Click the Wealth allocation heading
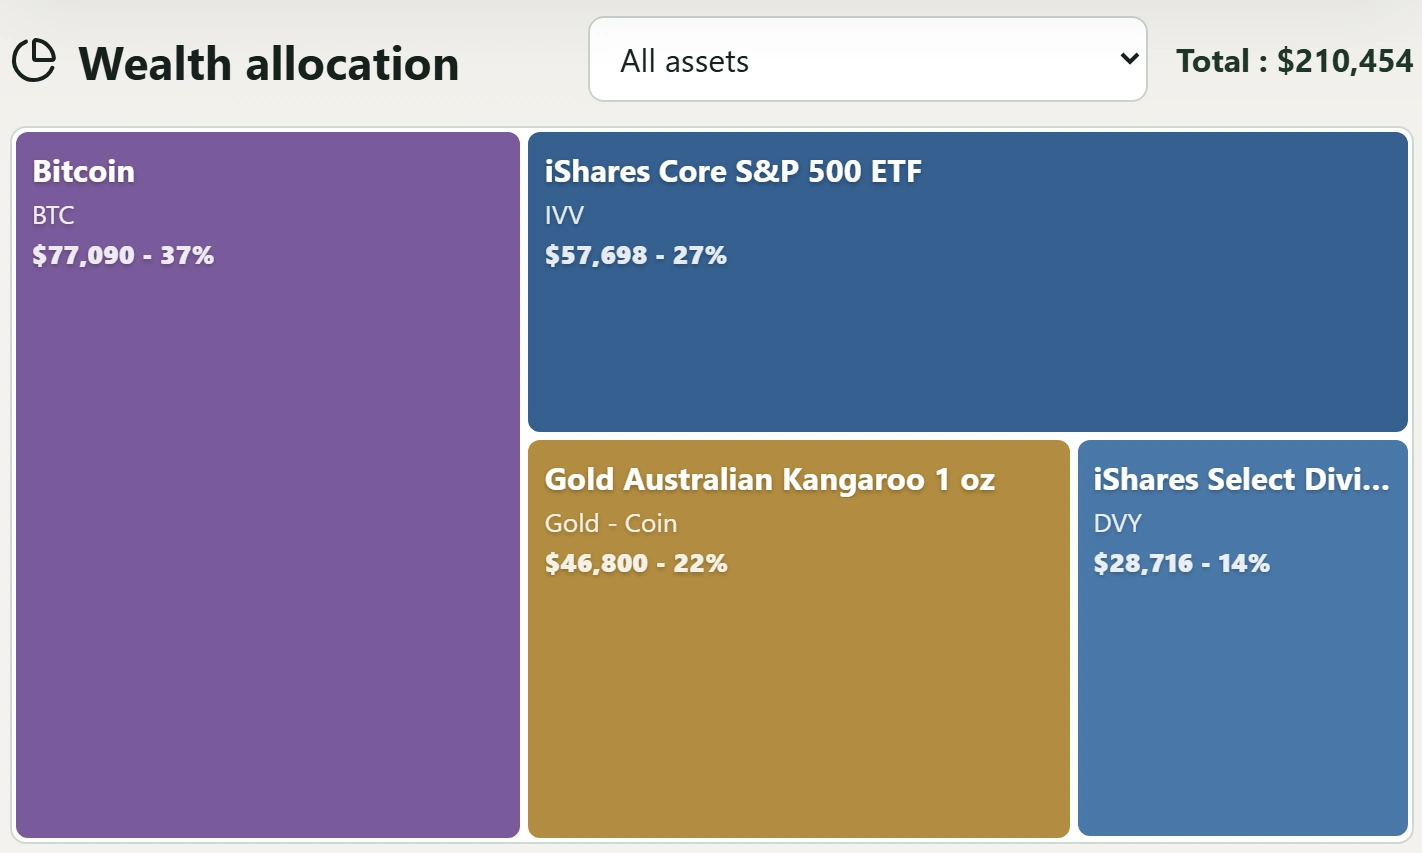This screenshot has height=853, width=1422. click(269, 63)
